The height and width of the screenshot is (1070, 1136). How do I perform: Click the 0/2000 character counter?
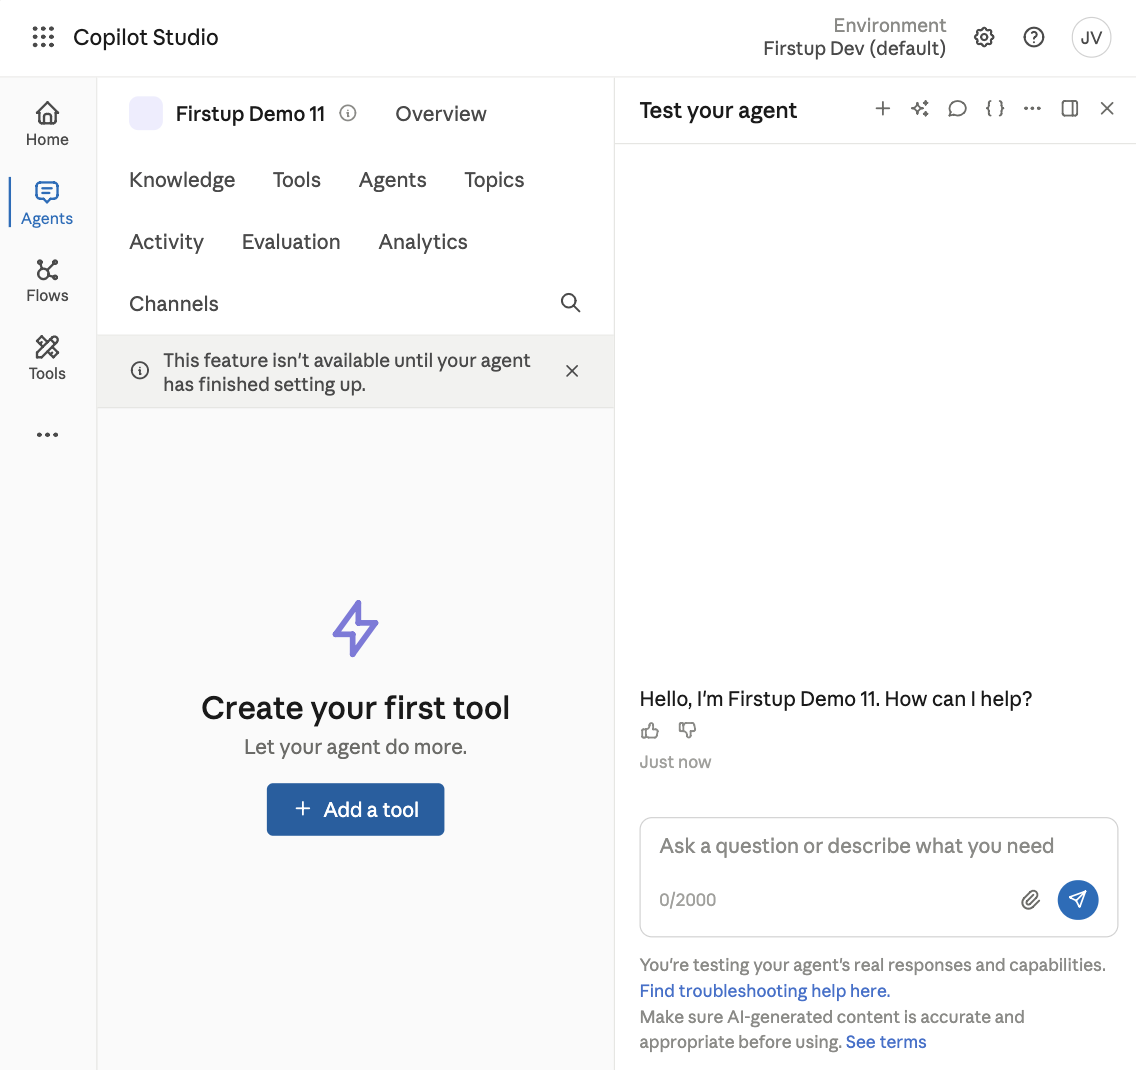coord(687,900)
